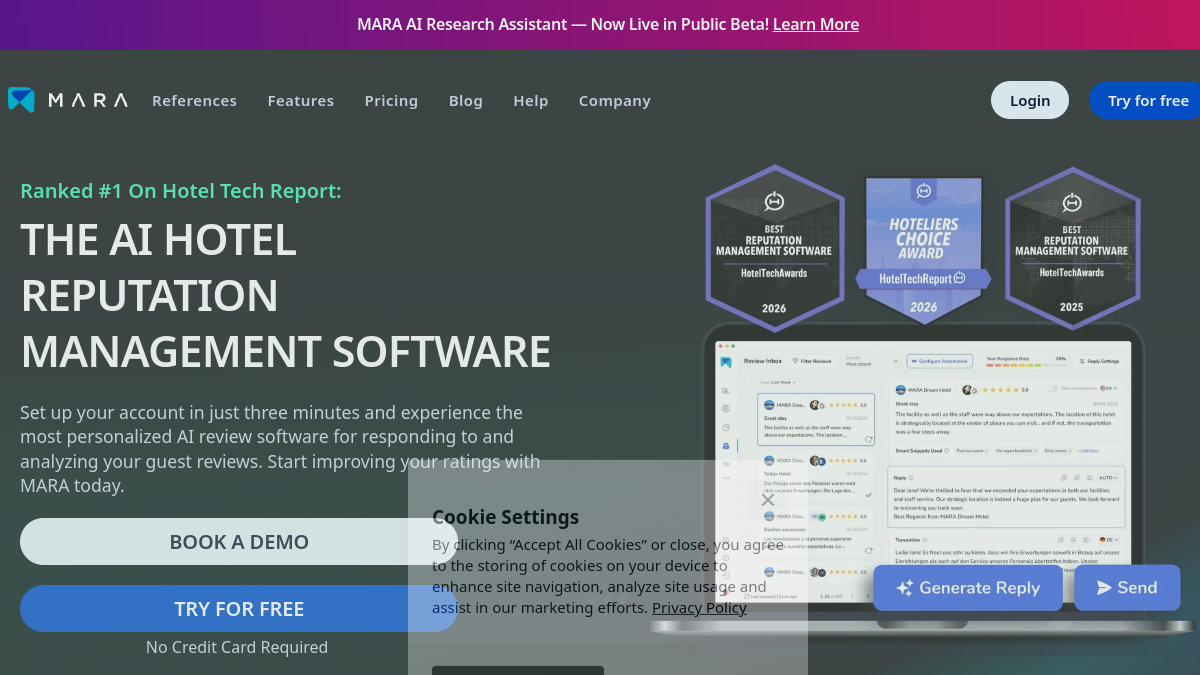Viewport: 1200px width, 675px height.
Task: Open the Privacy Policy link
Action: coord(699,608)
